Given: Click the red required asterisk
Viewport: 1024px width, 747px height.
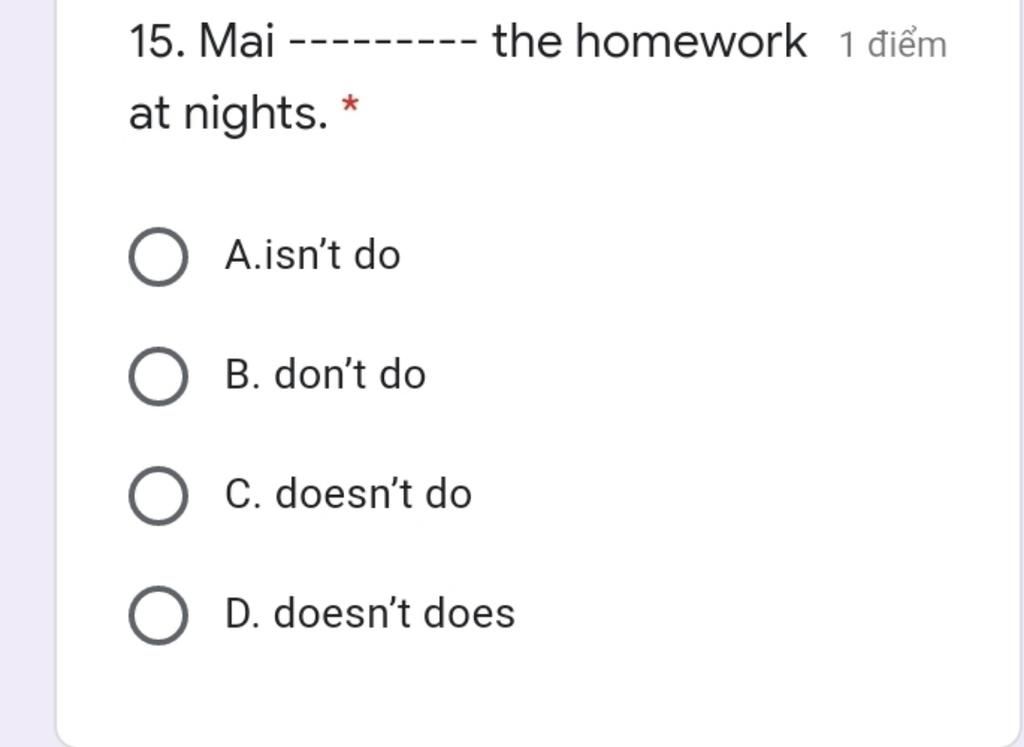Looking at the screenshot, I should point(350,104).
